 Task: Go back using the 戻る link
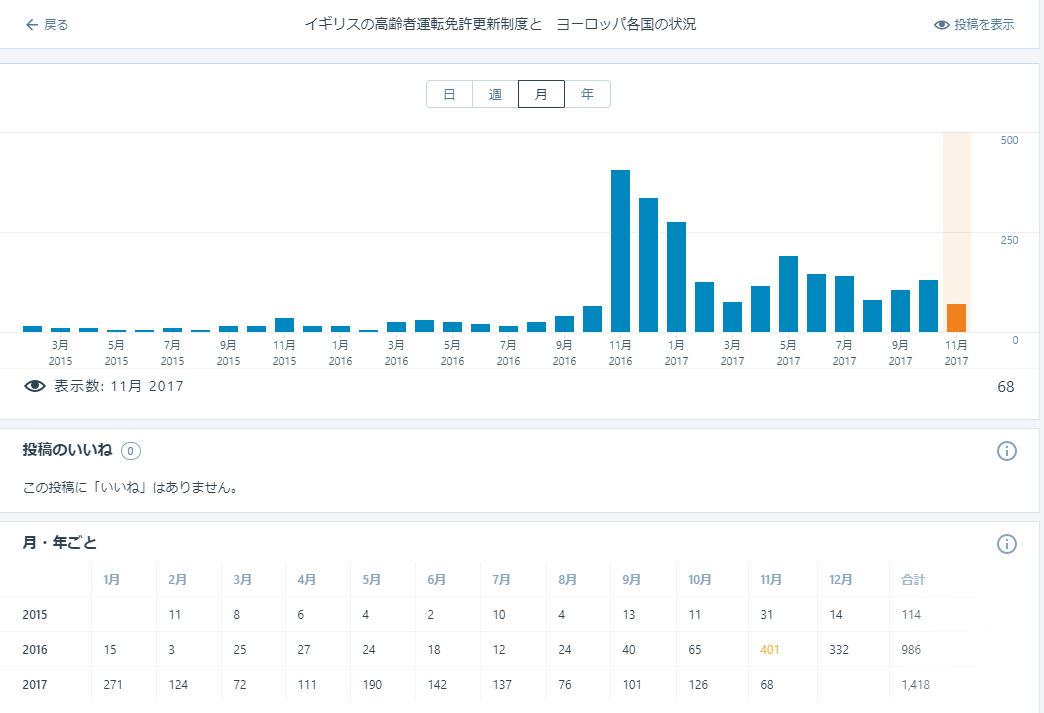(56, 24)
